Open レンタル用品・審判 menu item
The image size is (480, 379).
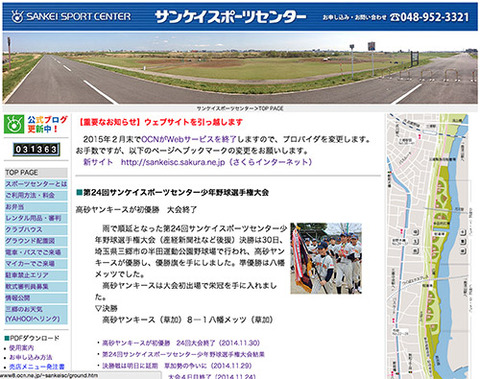point(36,218)
